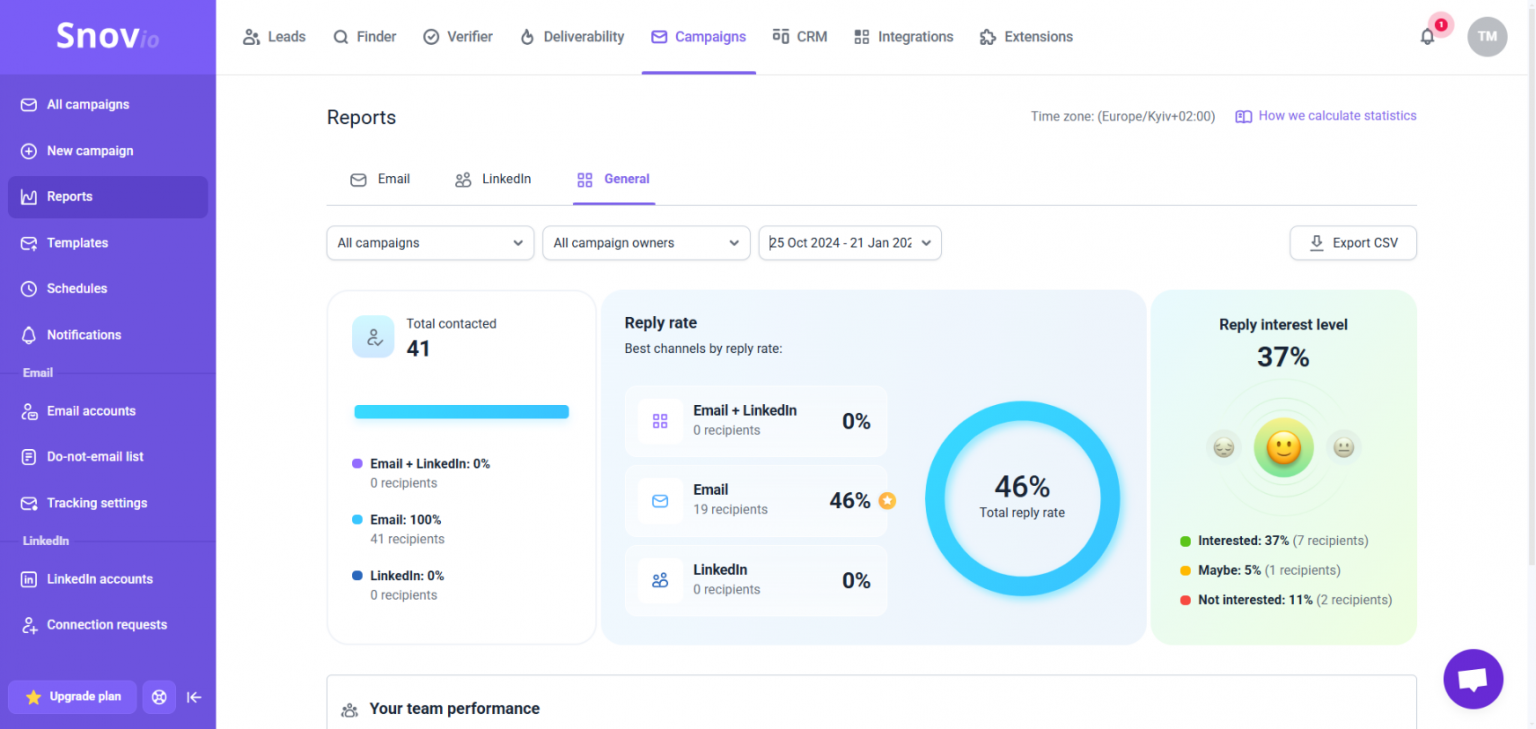Open the CRM menu
Viewport: 1536px width, 729px height.
(800, 37)
